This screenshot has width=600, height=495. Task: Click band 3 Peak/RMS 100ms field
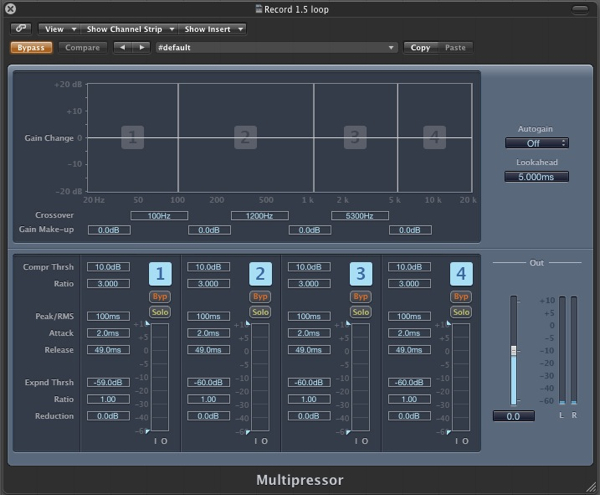(x=309, y=316)
